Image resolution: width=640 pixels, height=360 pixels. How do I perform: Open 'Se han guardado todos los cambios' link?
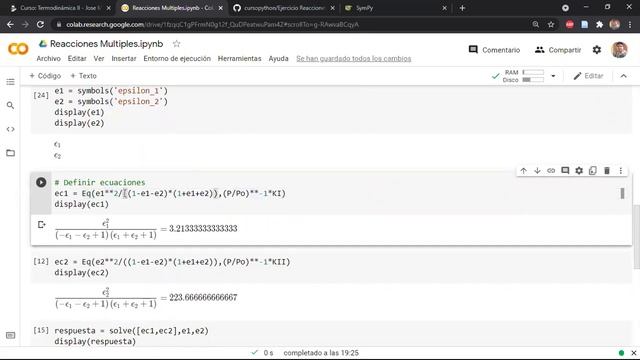point(353,58)
